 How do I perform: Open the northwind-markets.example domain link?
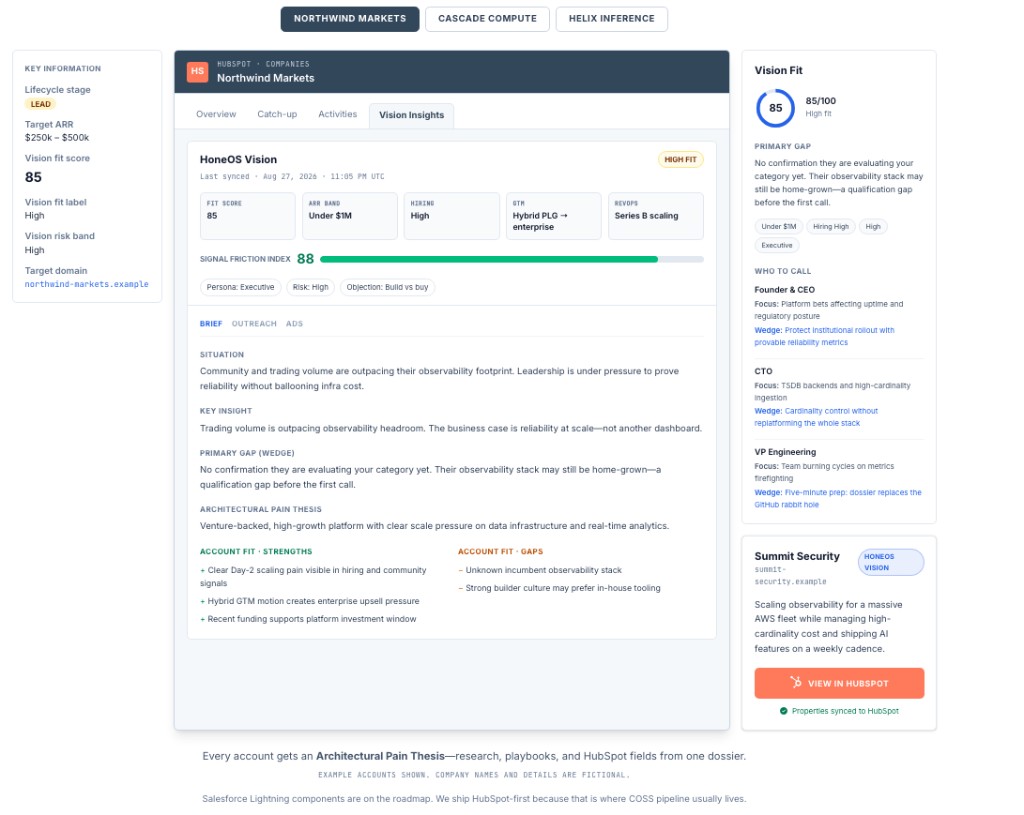86,284
